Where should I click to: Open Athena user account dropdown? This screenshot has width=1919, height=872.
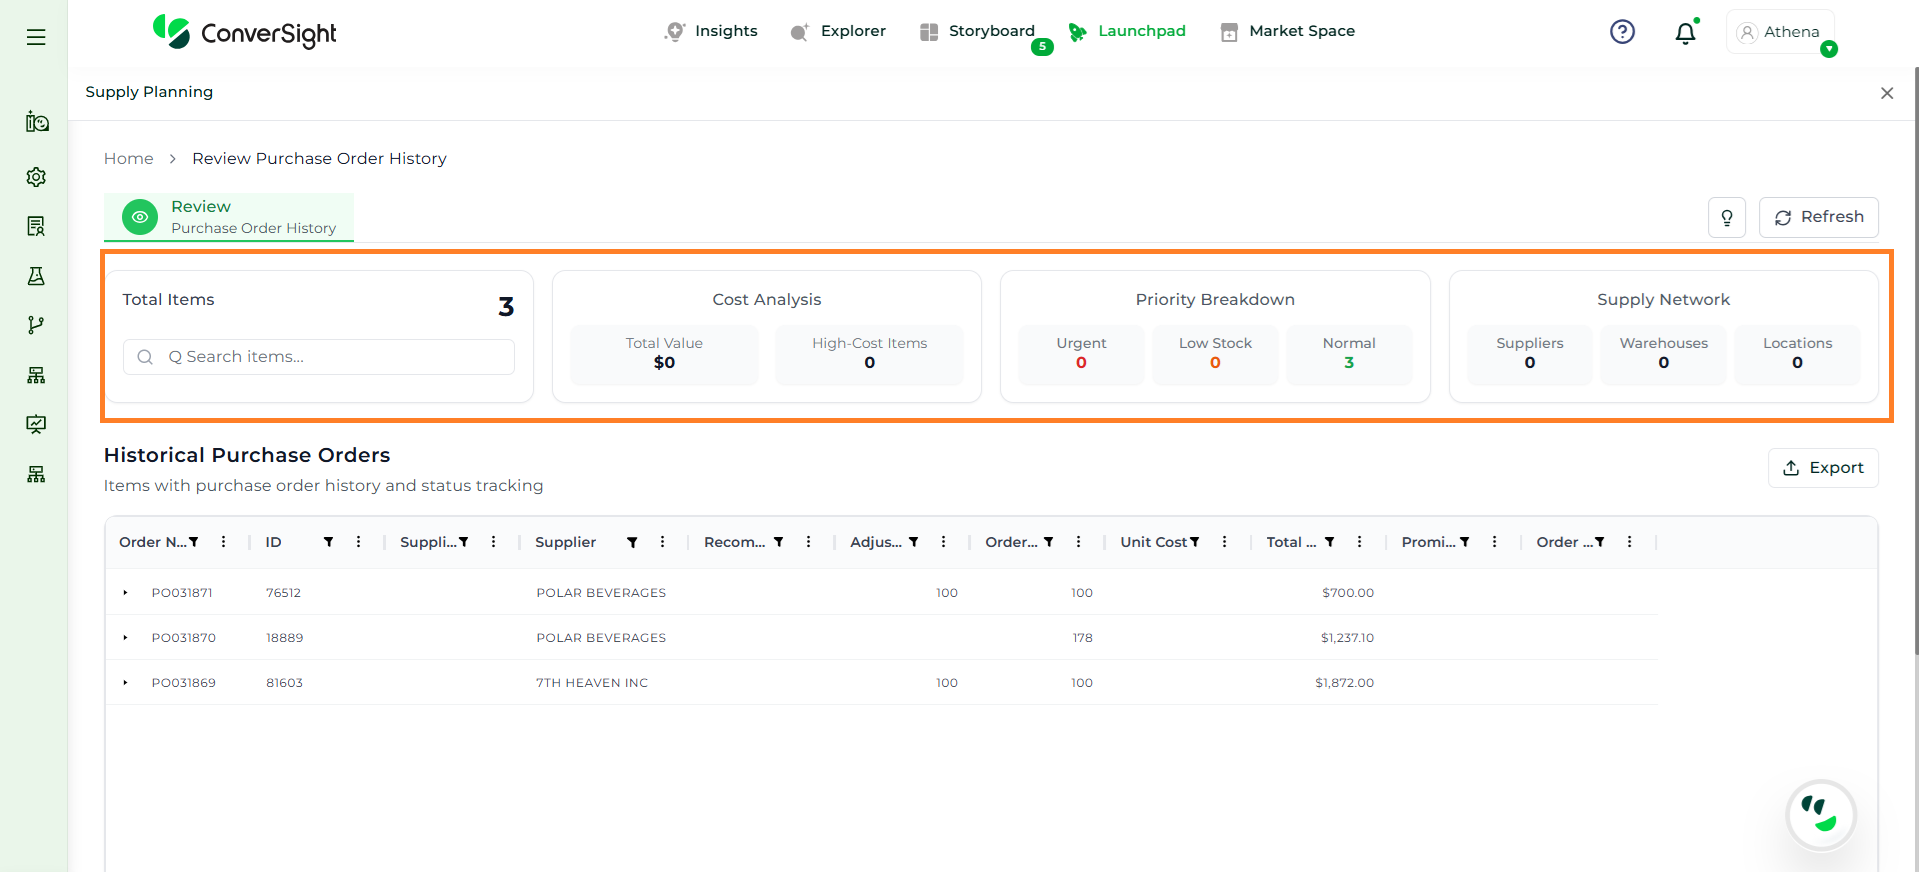[x=1782, y=32]
